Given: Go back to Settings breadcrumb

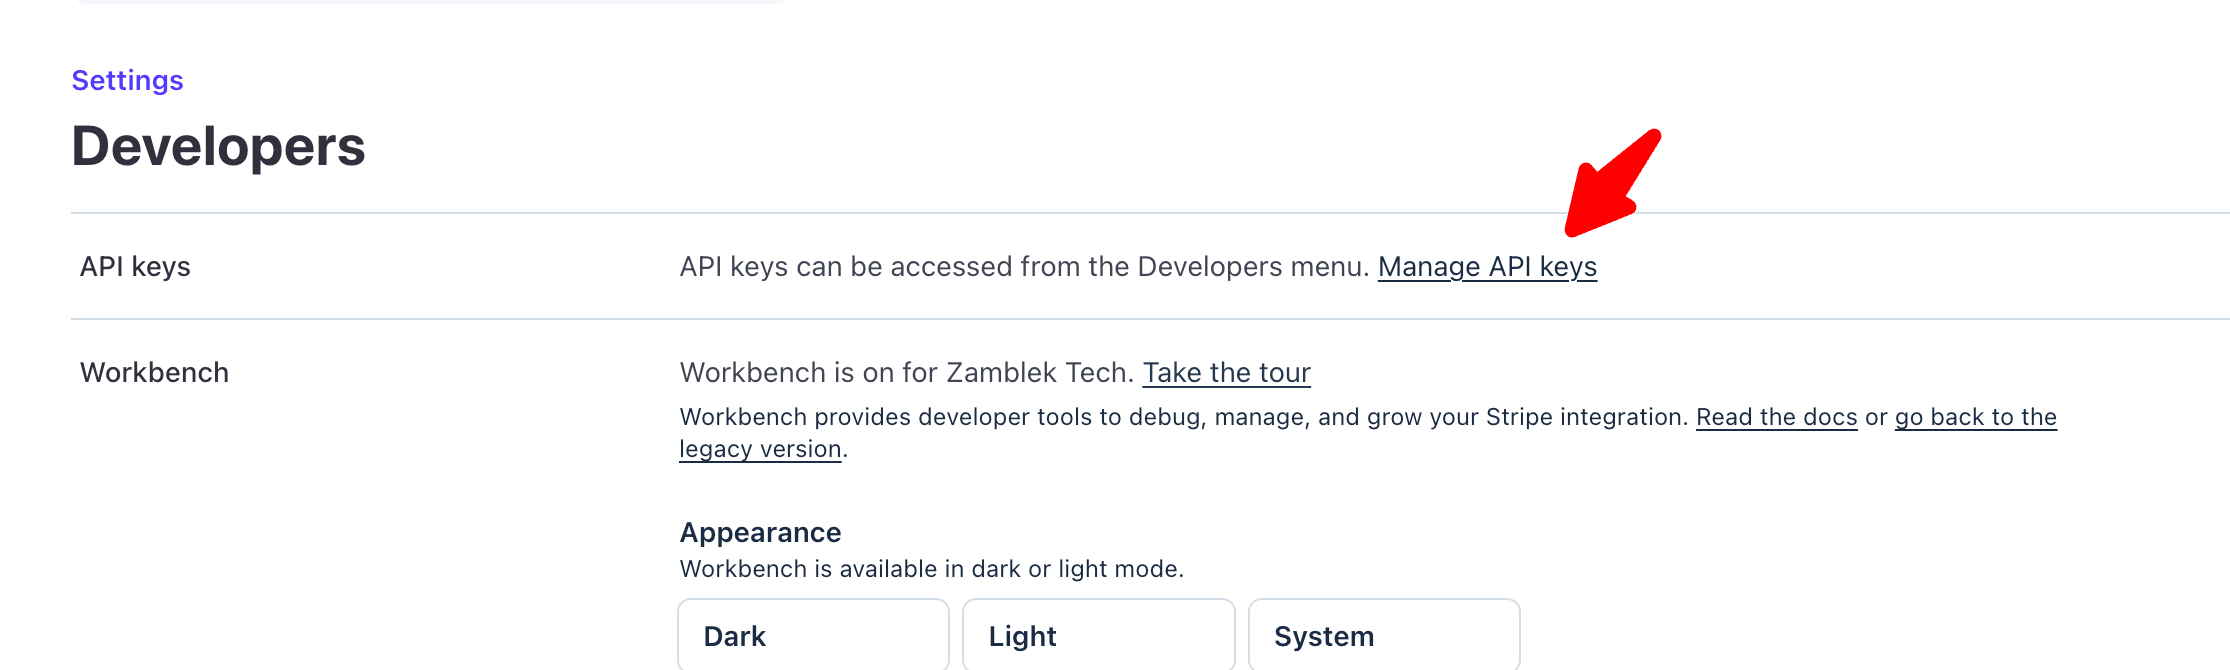Looking at the screenshot, I should pos(127,80).
